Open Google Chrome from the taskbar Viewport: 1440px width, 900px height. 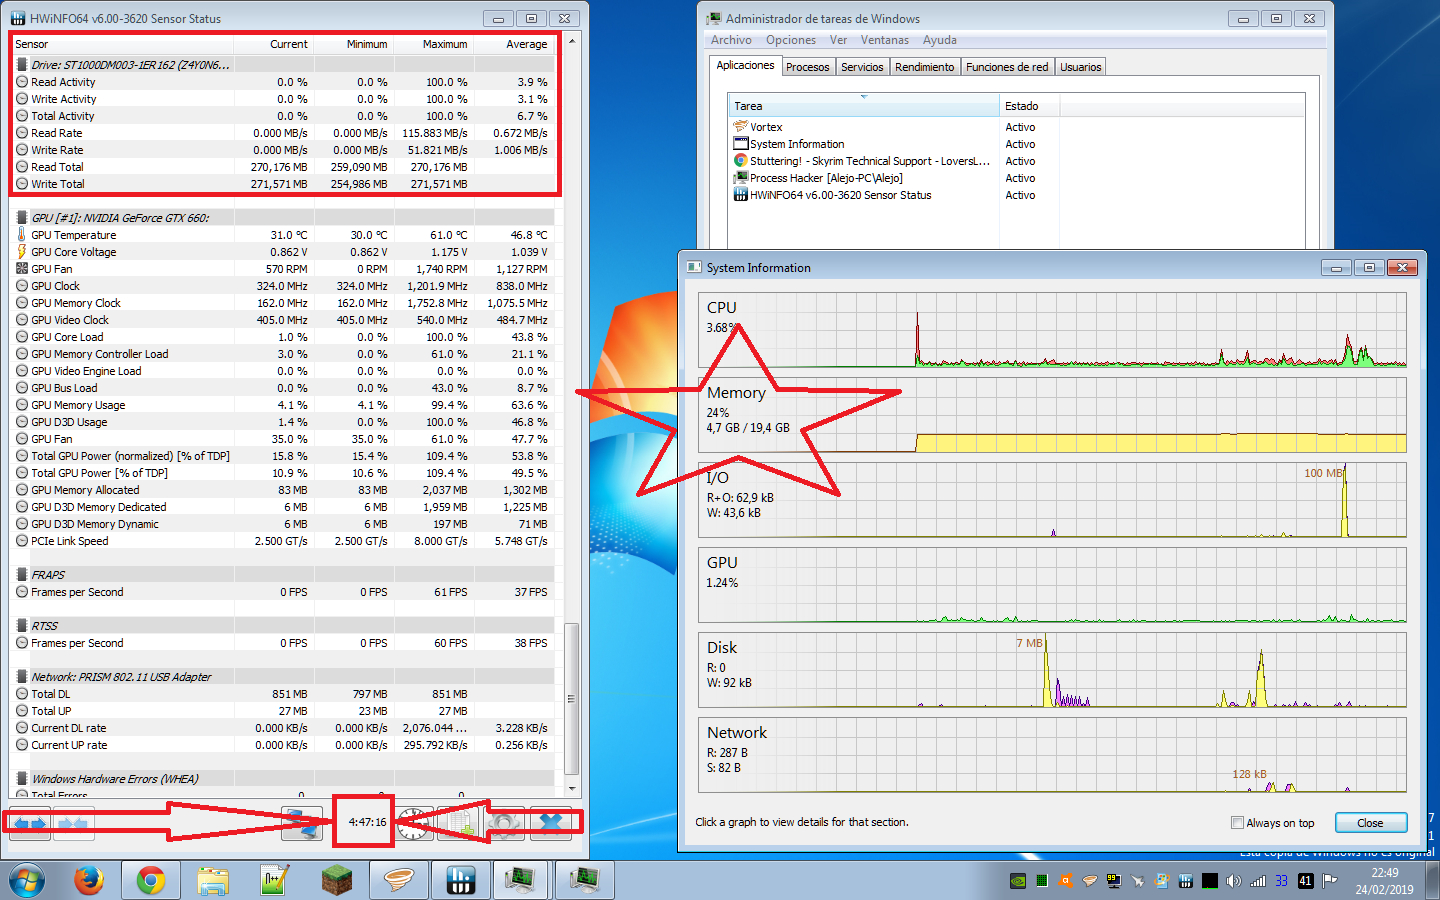151,880
